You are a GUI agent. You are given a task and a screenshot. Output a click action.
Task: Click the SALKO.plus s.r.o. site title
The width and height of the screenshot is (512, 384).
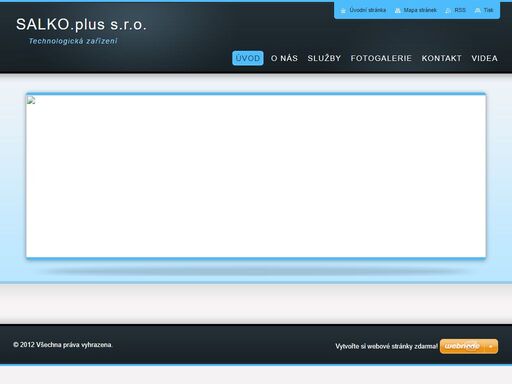pyautogui.click(x=81, y=25)
